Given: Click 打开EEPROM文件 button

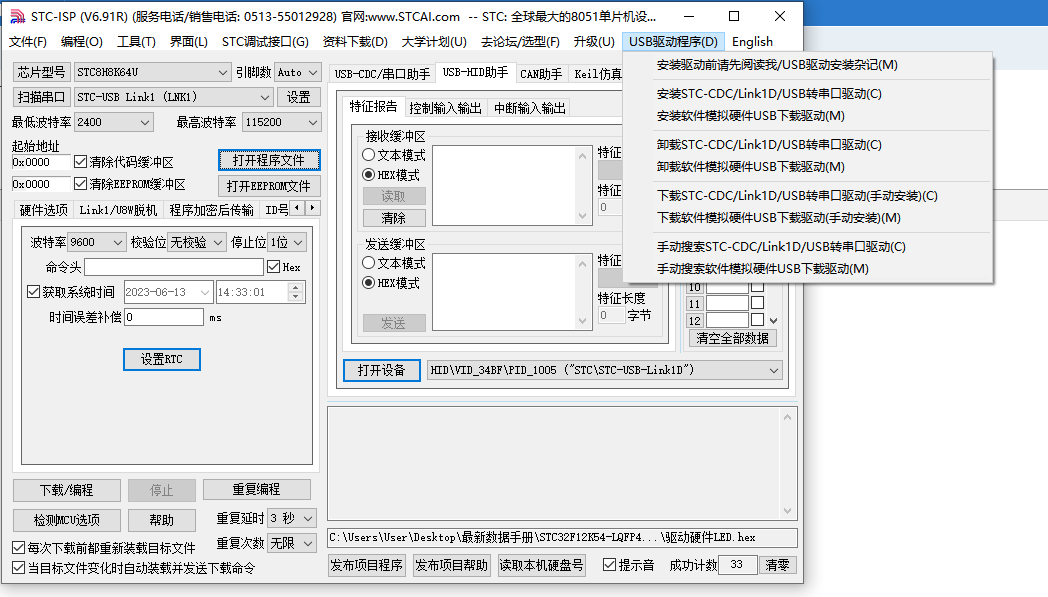Looking at the screenshot, I should click(269, 186).
